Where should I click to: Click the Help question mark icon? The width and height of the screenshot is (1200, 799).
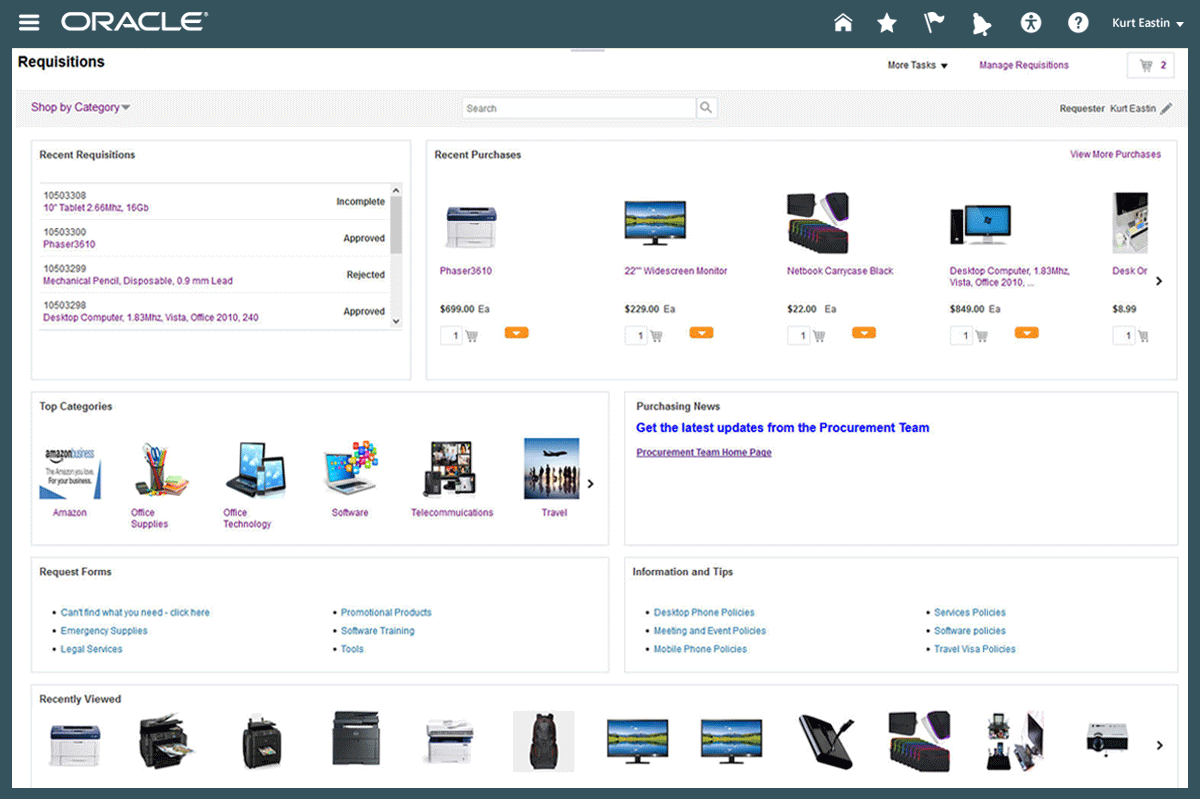coord(1077,23)
